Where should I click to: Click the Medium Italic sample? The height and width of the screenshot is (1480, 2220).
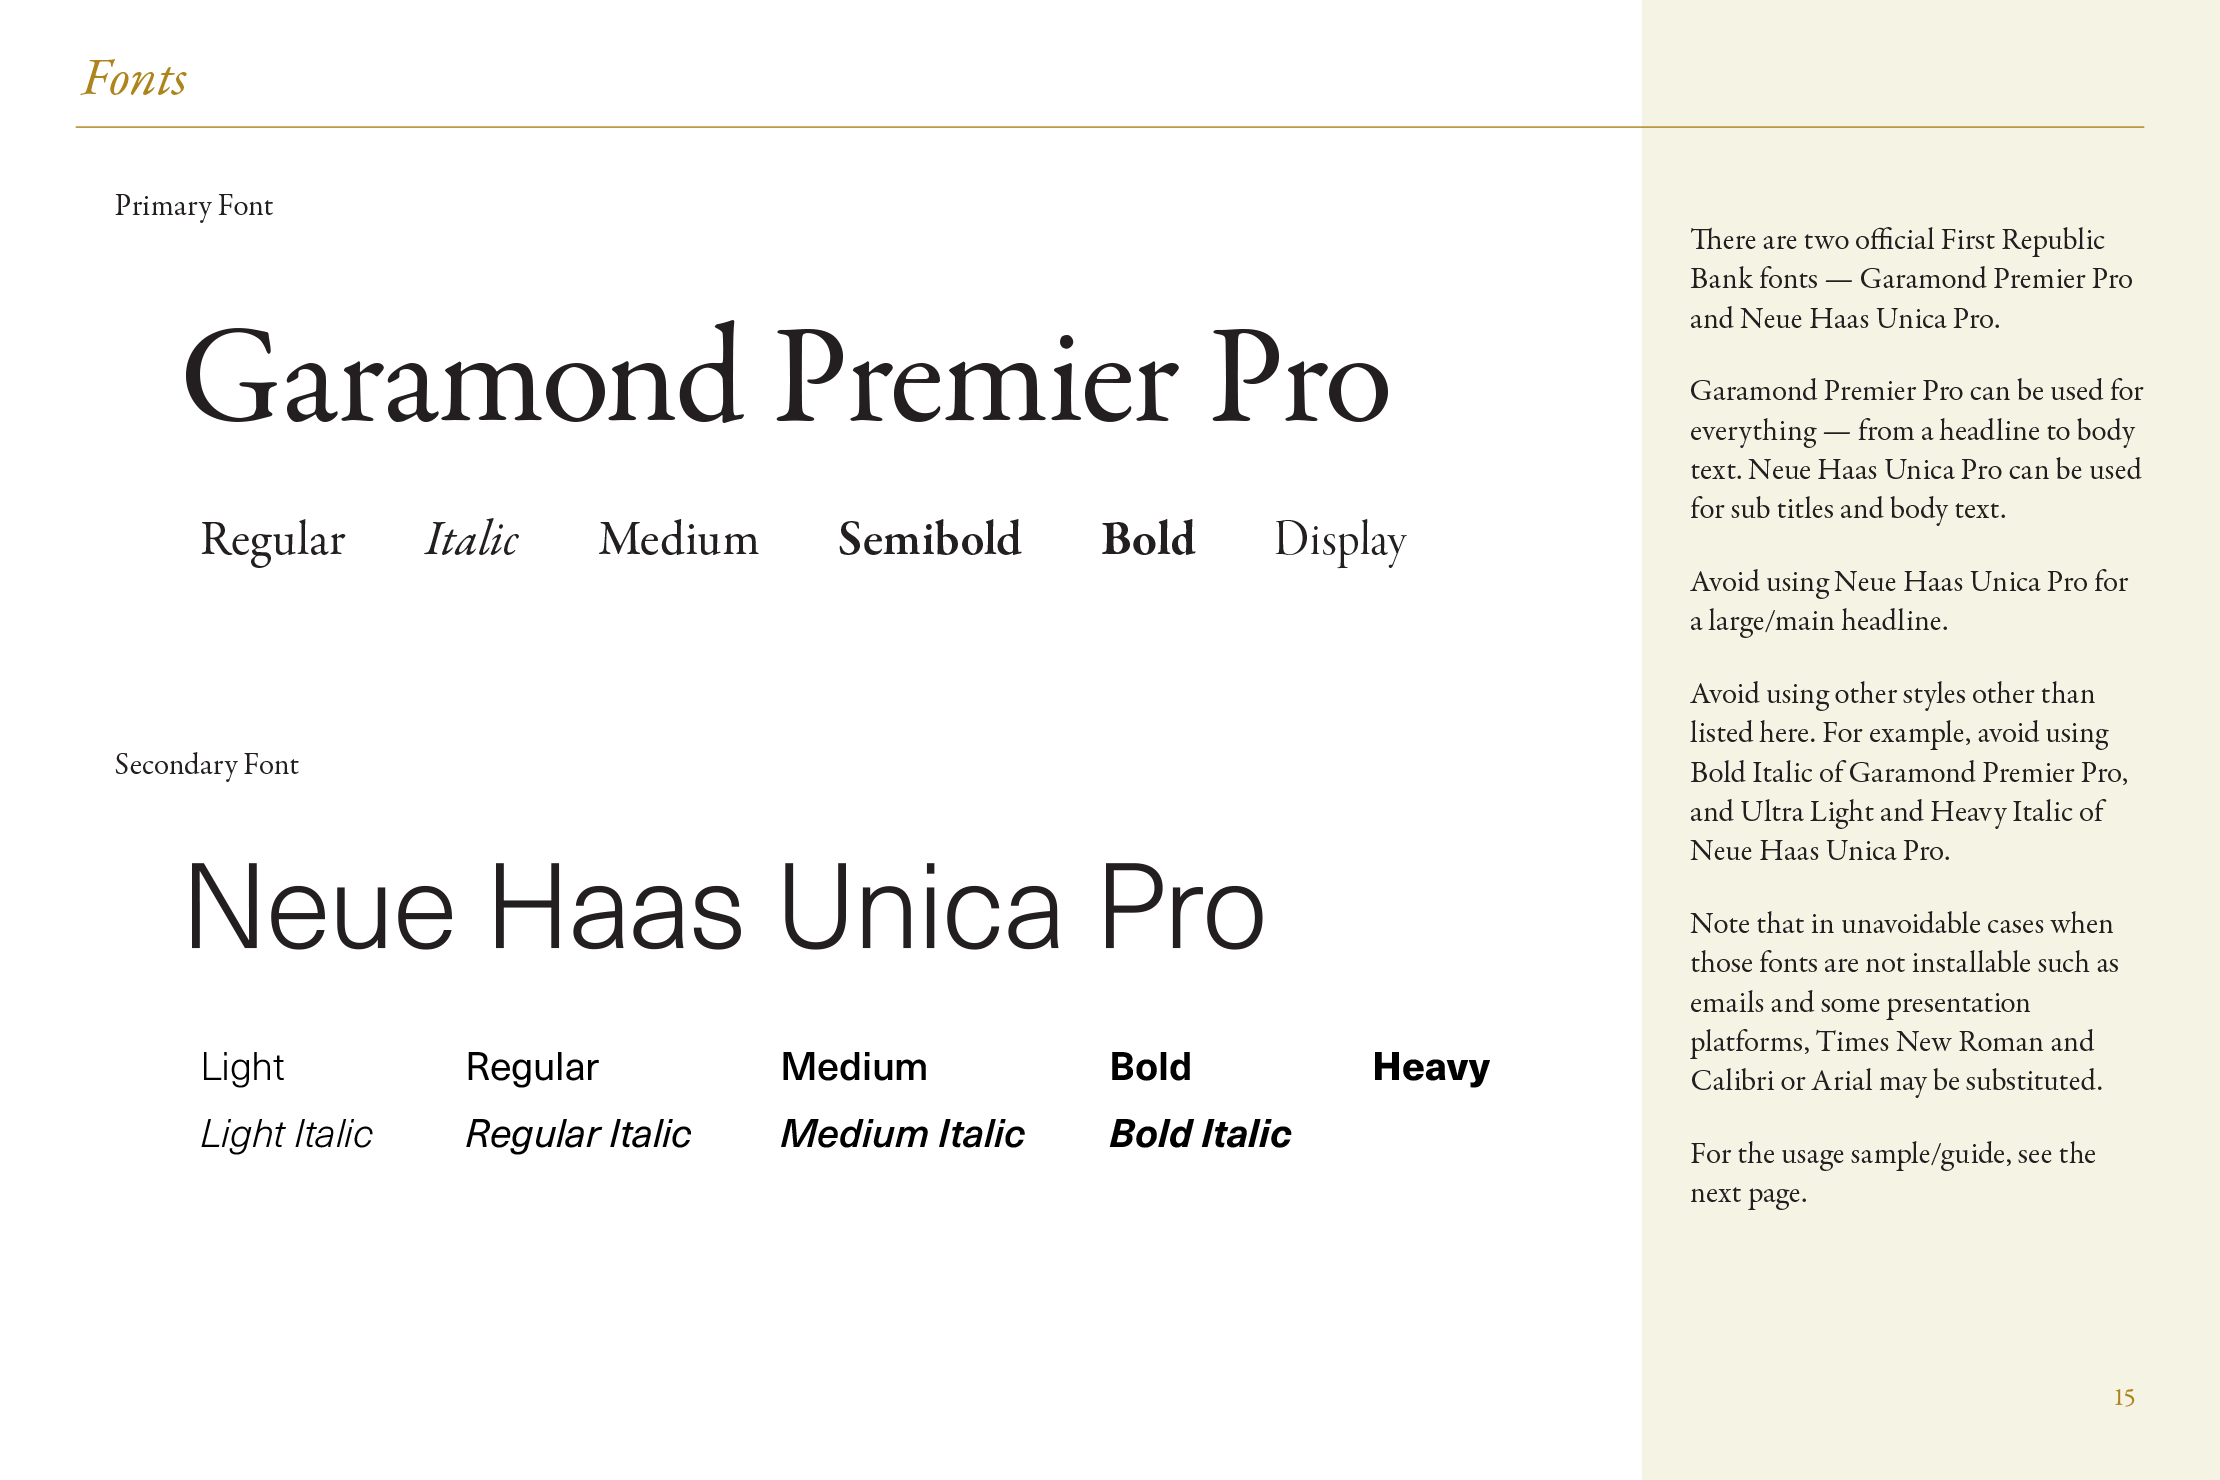point(902,1135)
